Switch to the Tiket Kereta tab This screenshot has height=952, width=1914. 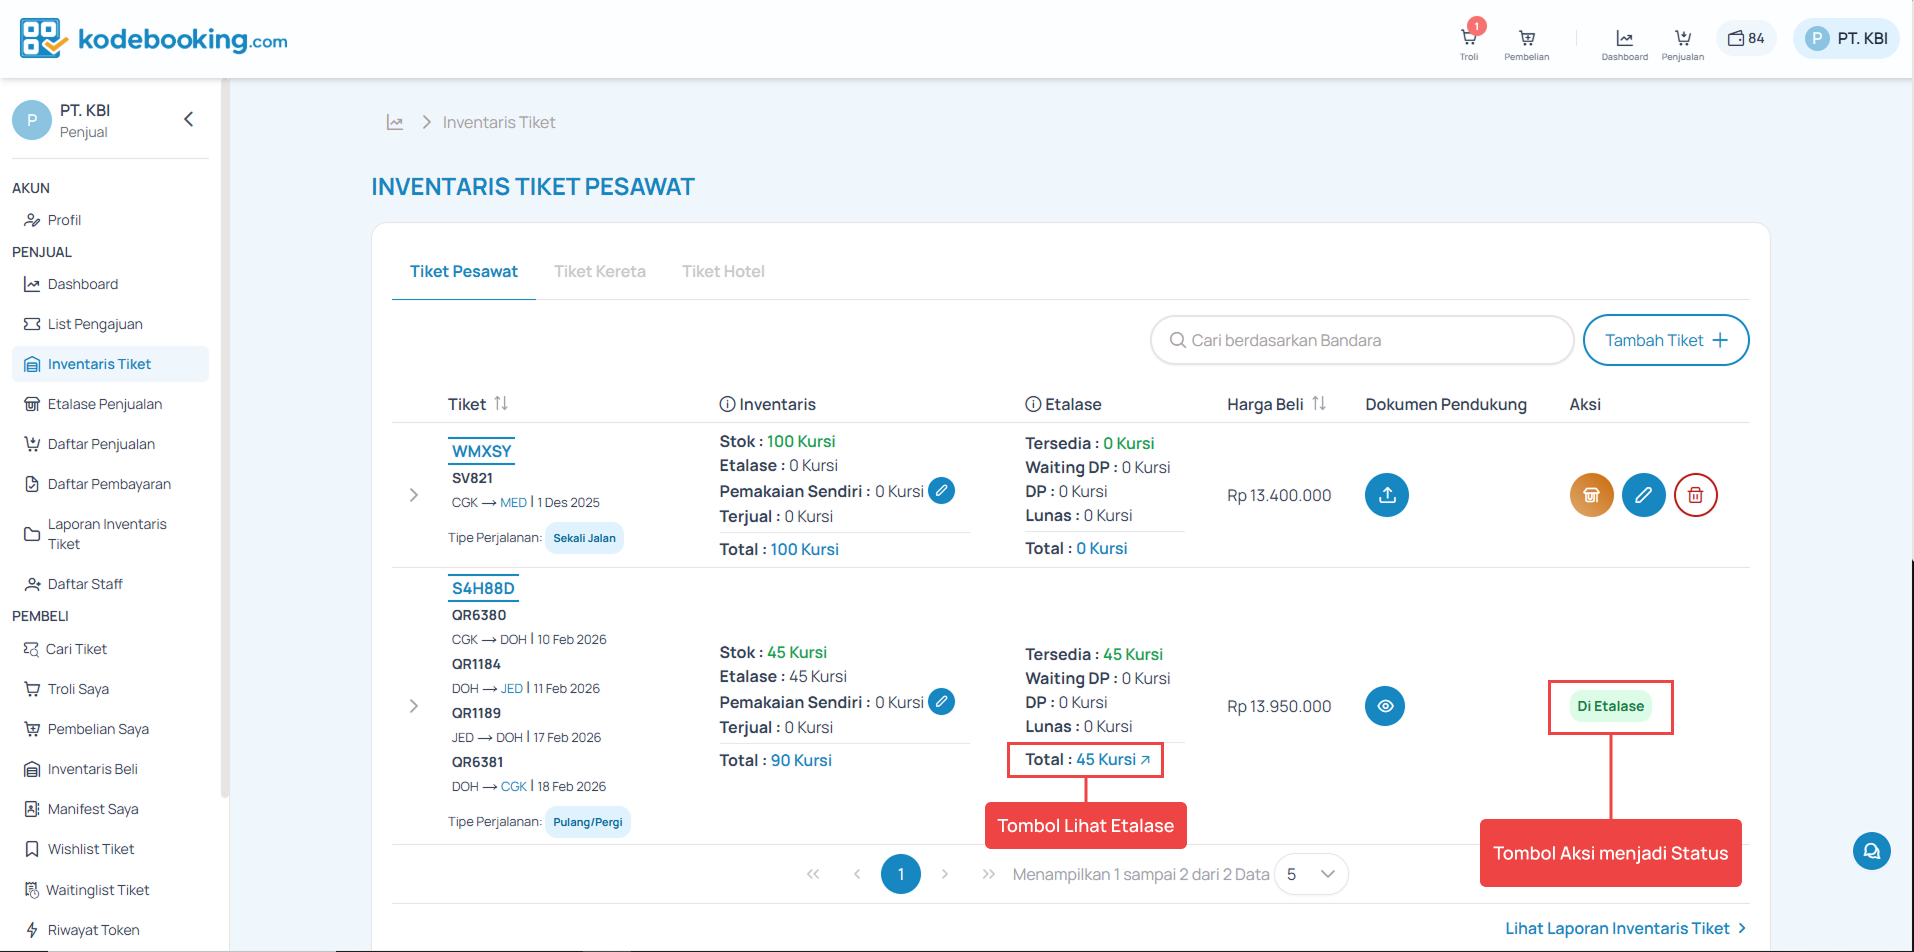(599, 272)
